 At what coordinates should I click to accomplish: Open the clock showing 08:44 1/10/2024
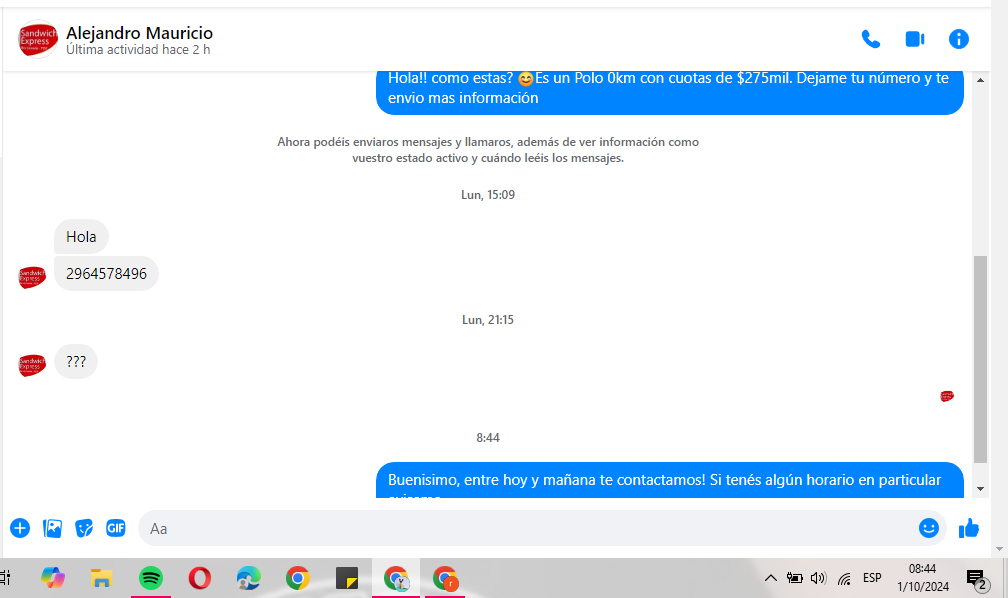pos(922,577)
